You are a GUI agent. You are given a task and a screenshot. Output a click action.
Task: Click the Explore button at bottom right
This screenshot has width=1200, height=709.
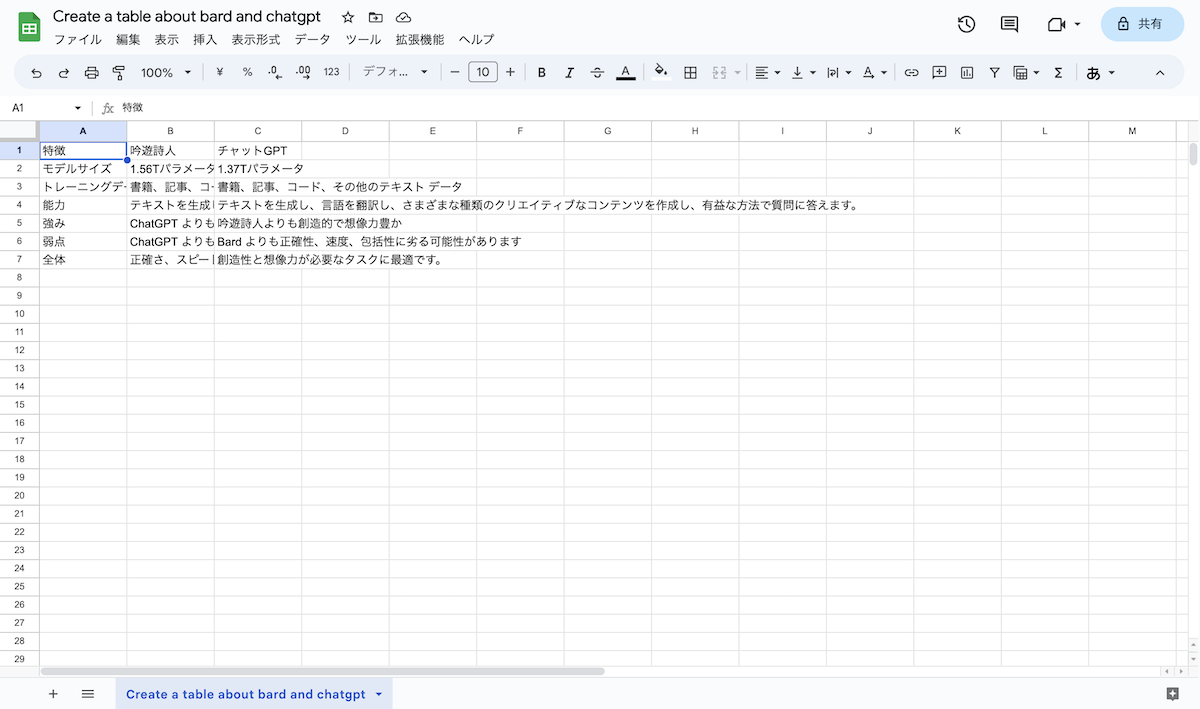point(1172,694)
